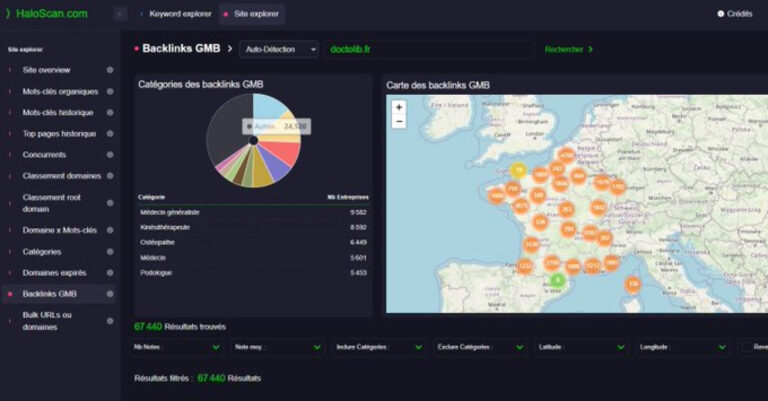Image resolution: width=768 pixels, height=401 pixels.
Task: Tick the checkbox right of the Longitude filter
Action: tap(746, 347)
